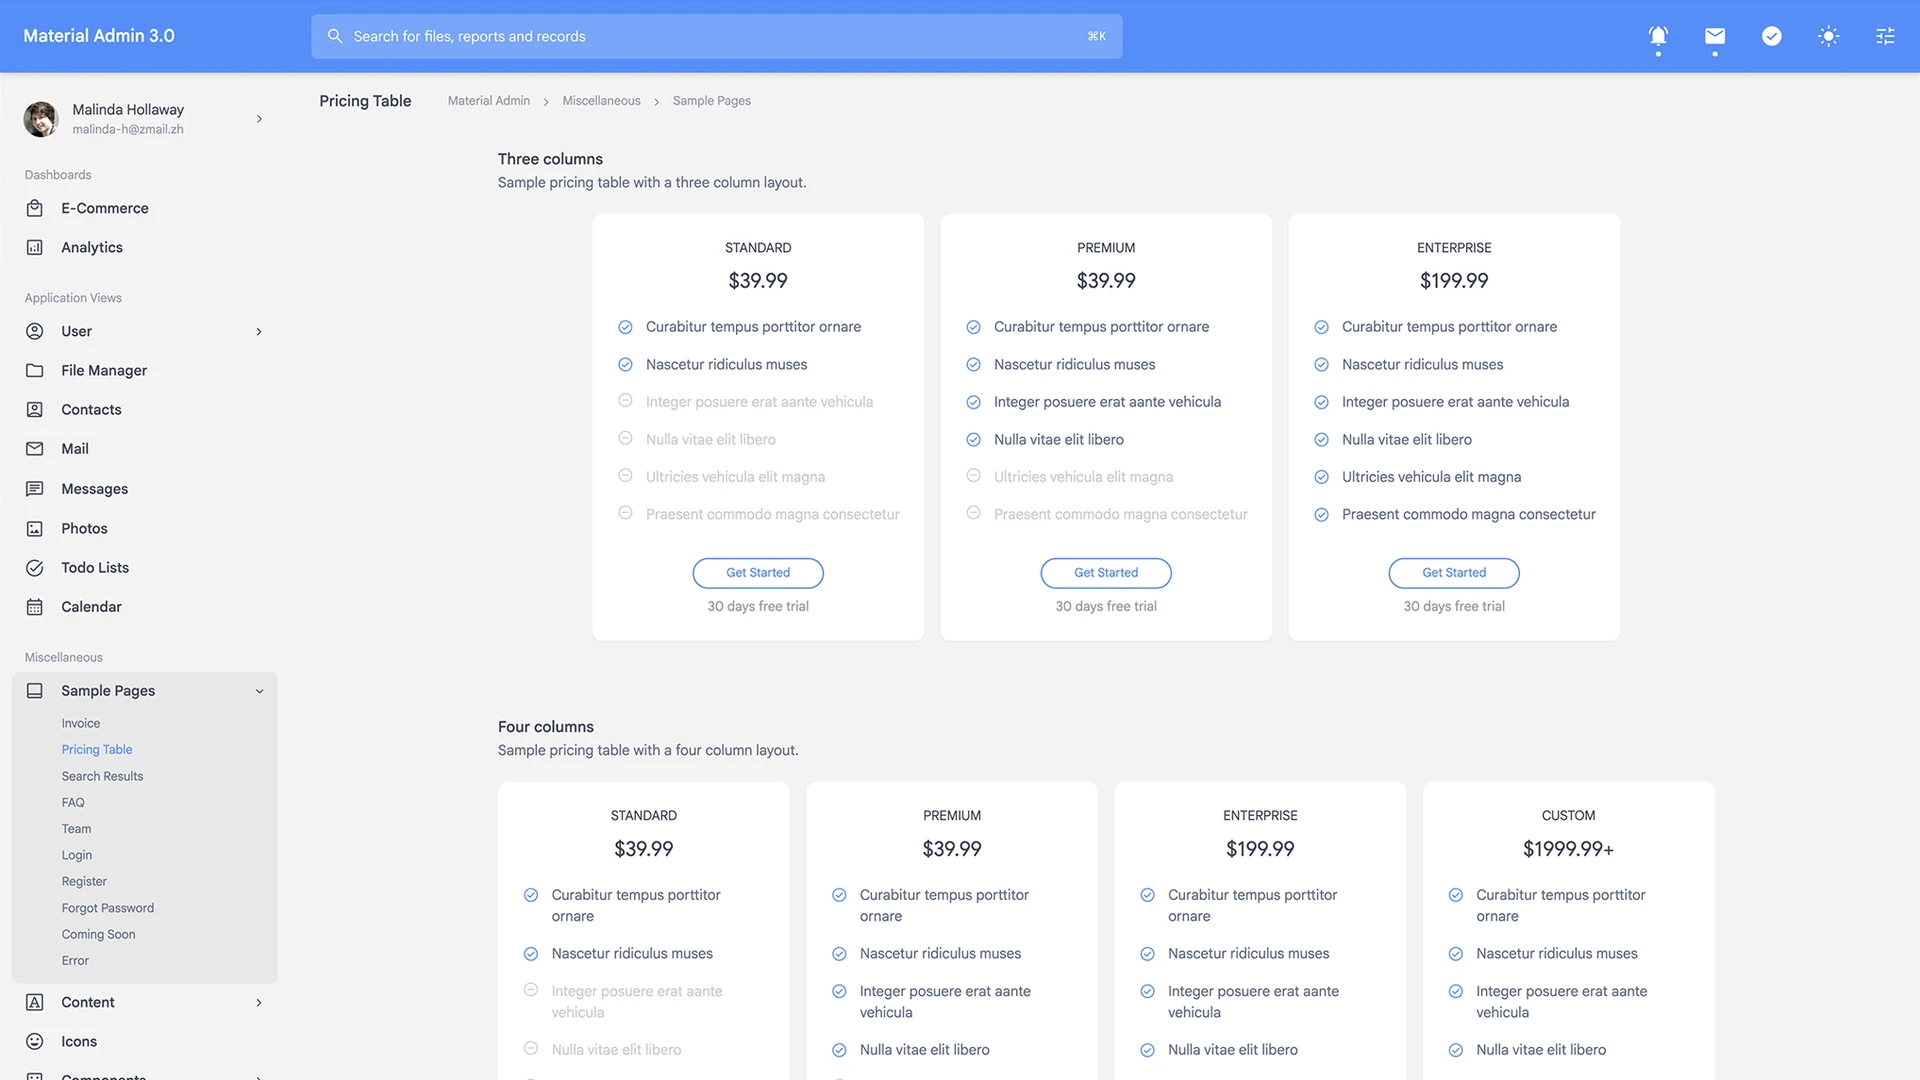
Task: Click the malinda-h@zmail.zh email text
Action: pos(128,129)
